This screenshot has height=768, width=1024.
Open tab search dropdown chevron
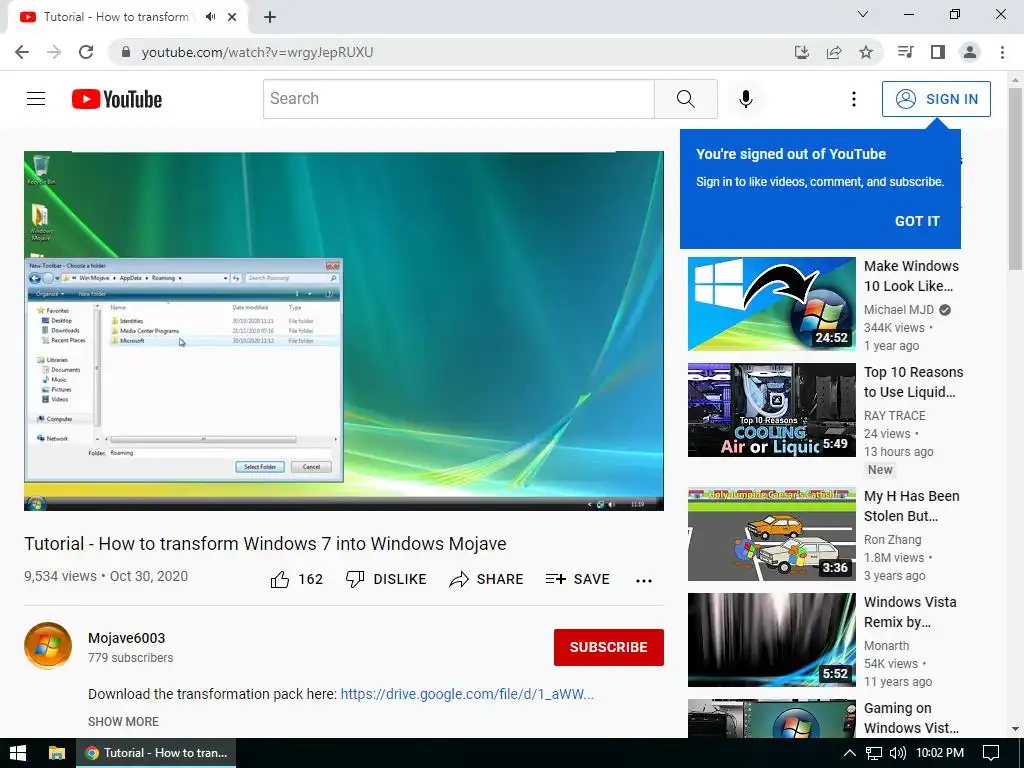click(863, 14)
